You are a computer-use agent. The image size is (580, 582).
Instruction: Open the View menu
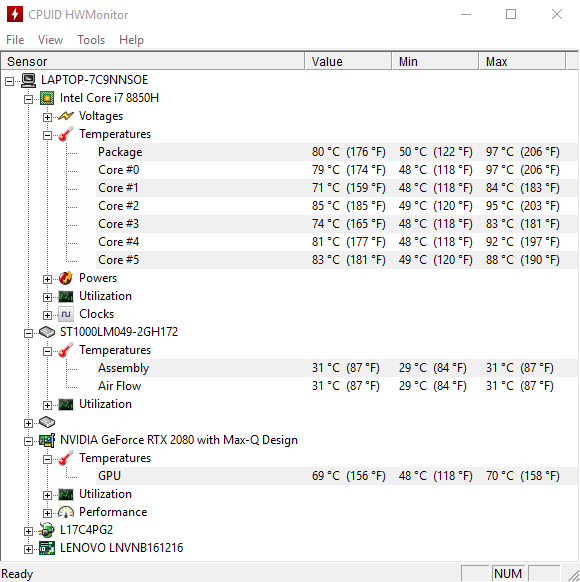[x=50, y=40]
